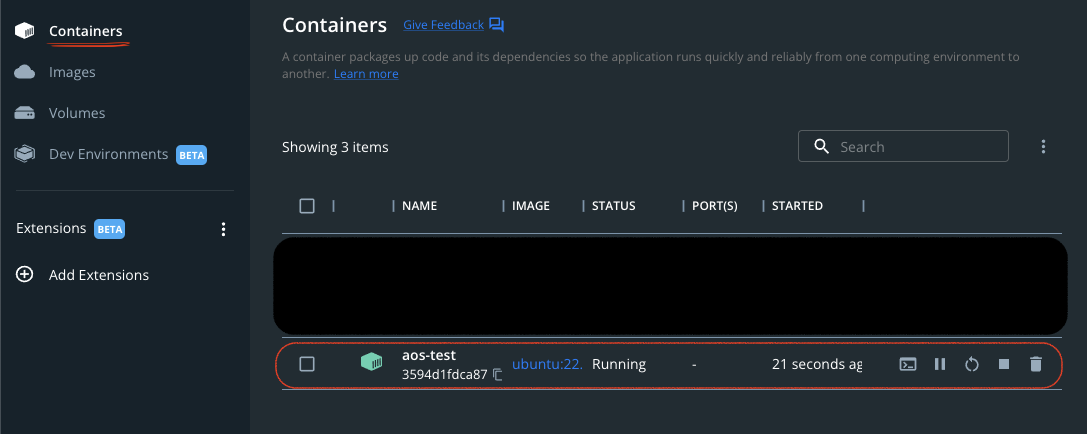
Task: Open Extensions three-dot options menu
Action: pos(223,229)
